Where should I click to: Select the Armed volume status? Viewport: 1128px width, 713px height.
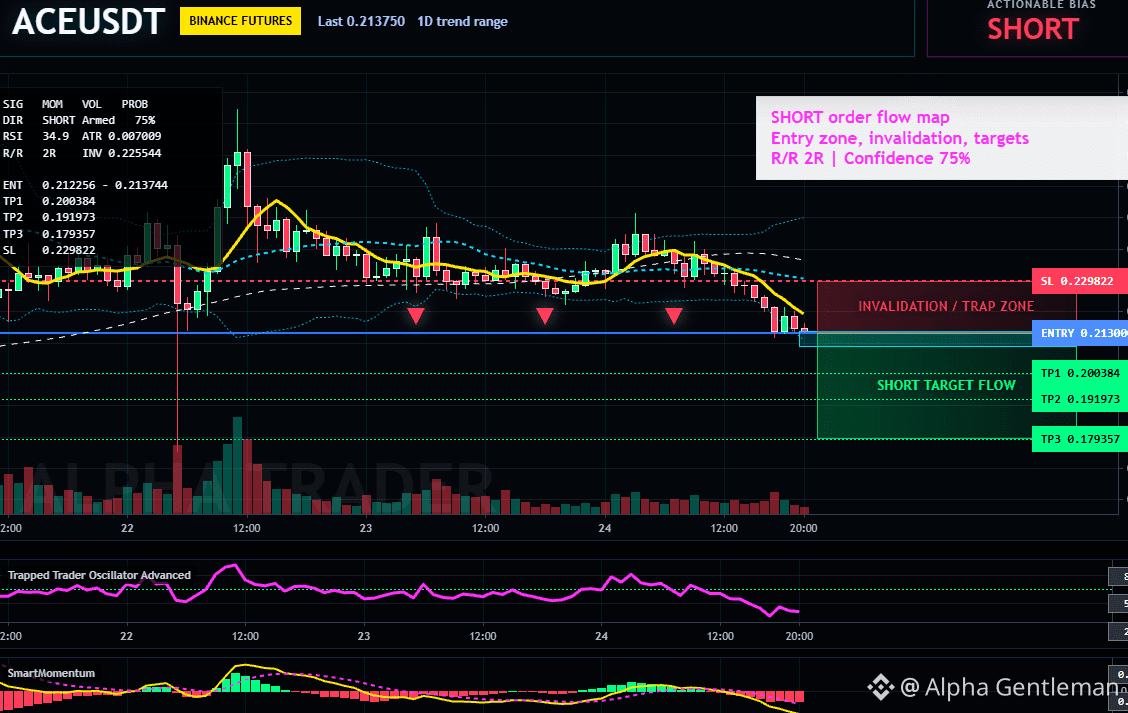[98, 120]
